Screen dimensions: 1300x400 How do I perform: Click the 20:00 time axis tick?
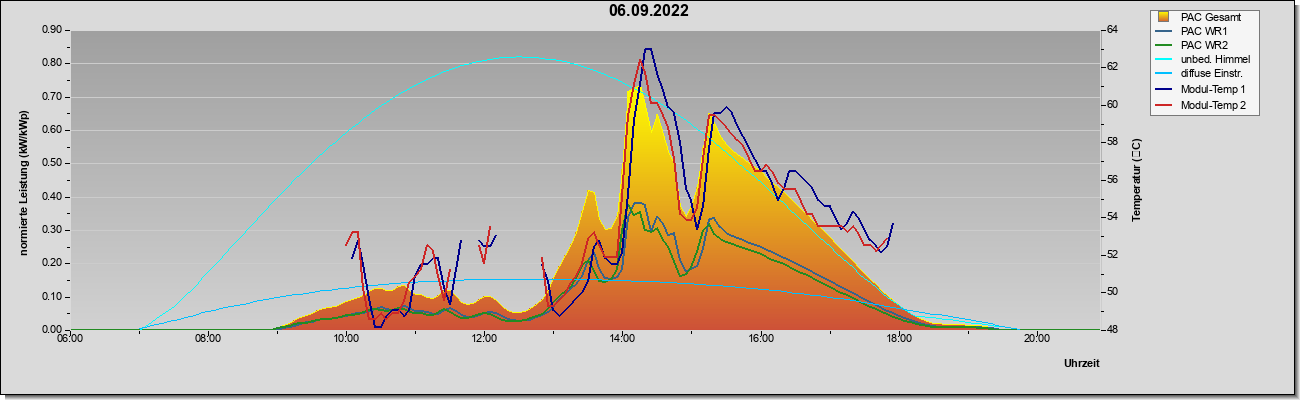click(1036, 338)
